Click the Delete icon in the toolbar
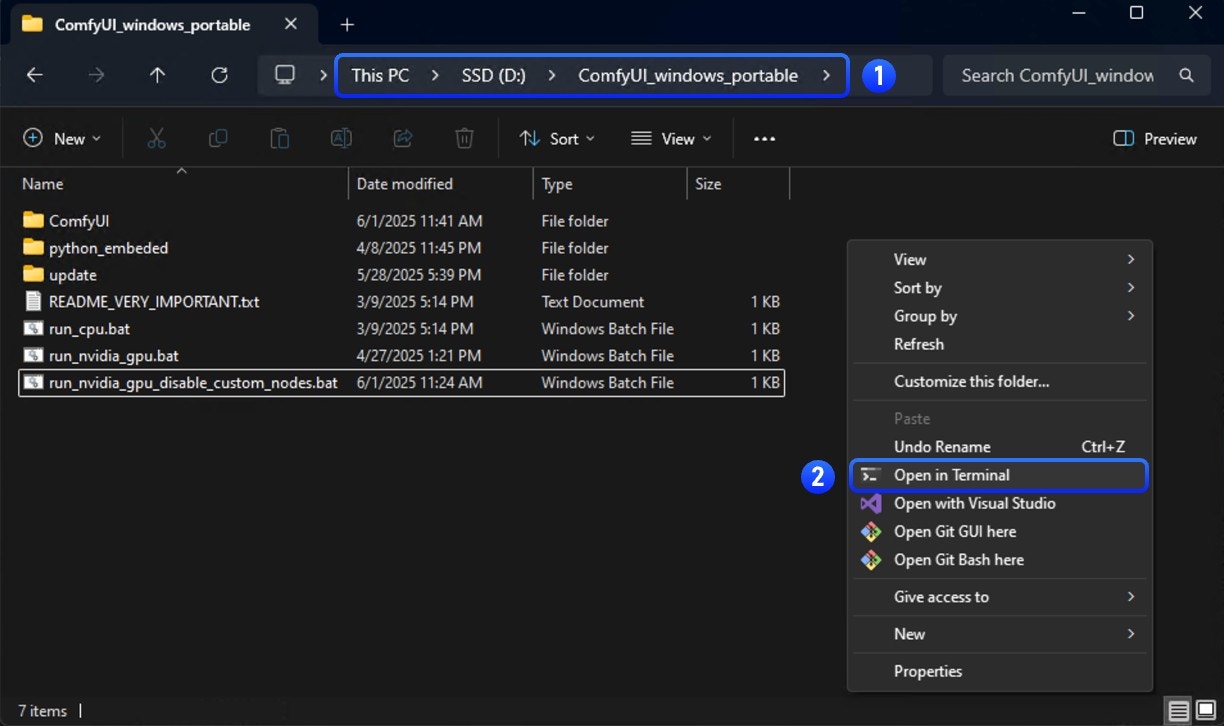1224x726 pixels. click(x=464, y=138)
